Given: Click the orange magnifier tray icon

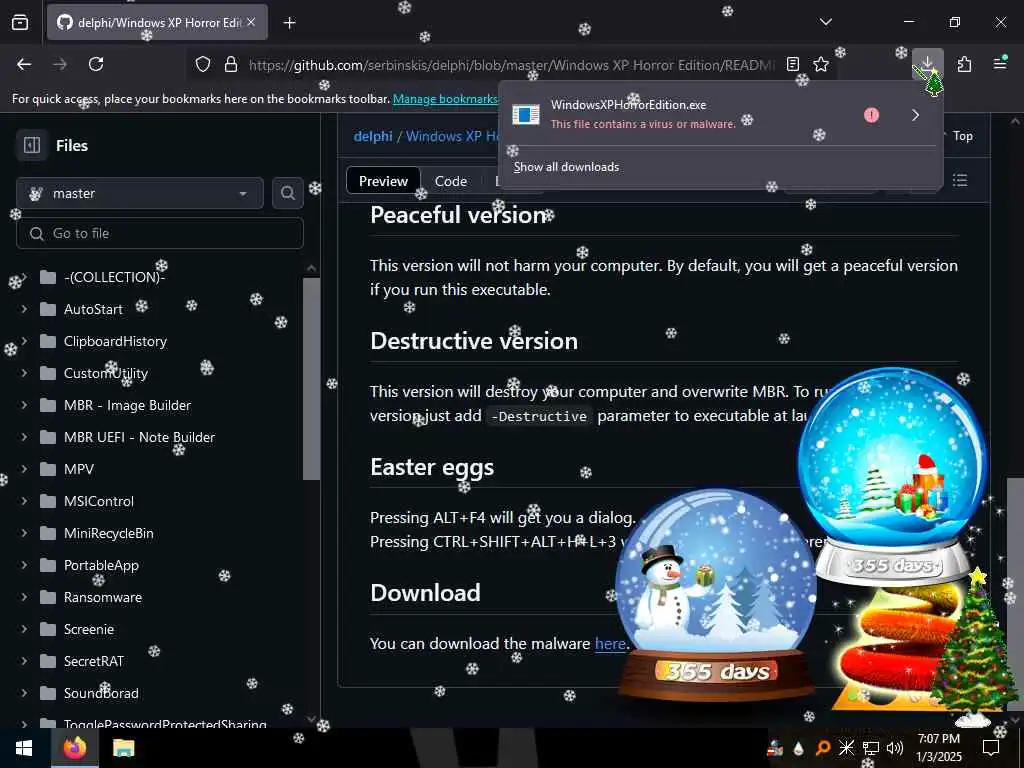Looking at the screenshot, I should [822, 748].
